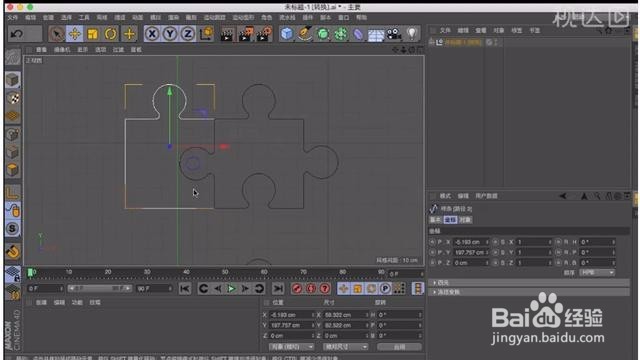
Task: Expand the object tree item in Object Manager
Action: tap(432, 42)
